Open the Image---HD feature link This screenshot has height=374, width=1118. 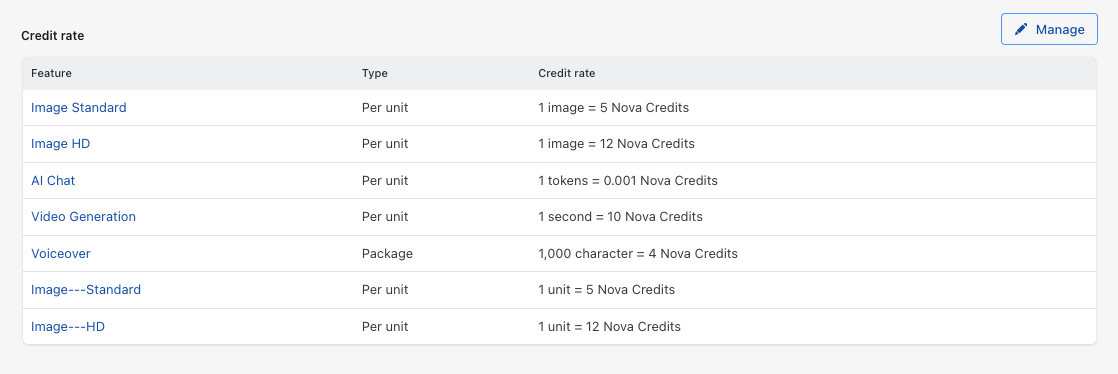coord(68,327)
